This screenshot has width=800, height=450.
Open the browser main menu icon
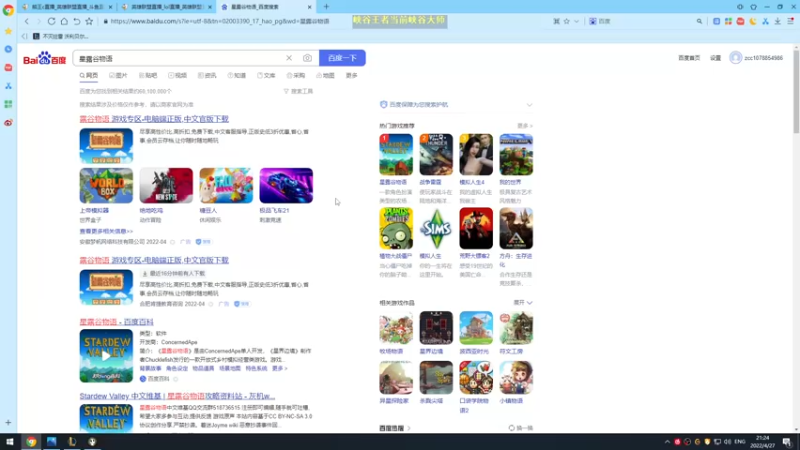(790, 21)
